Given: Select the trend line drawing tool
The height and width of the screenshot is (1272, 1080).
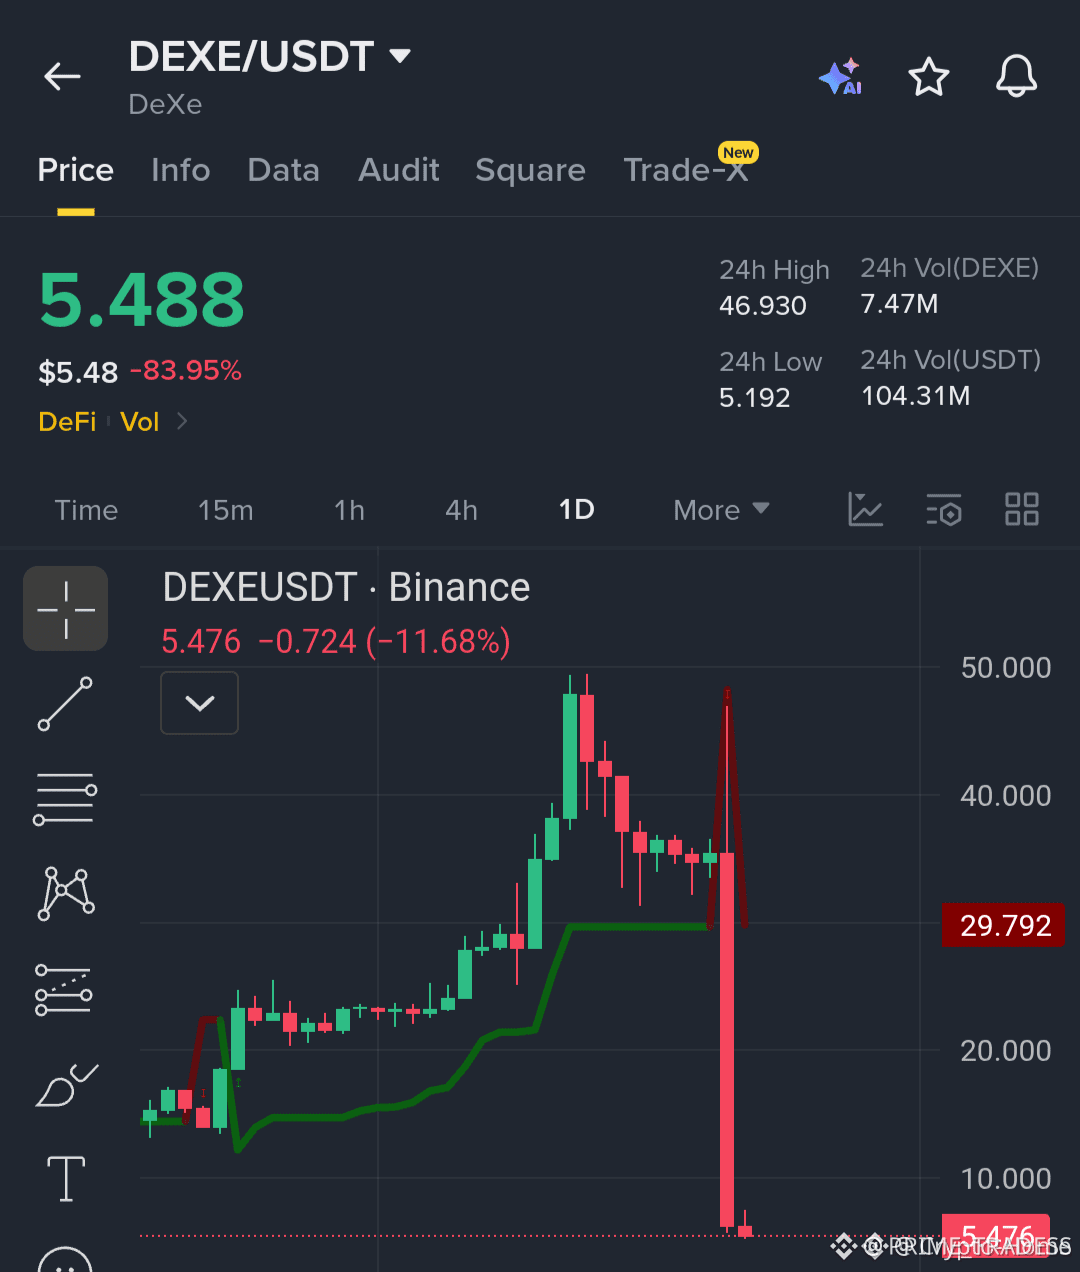Looking at the screenshot, I should pos(66,704).
